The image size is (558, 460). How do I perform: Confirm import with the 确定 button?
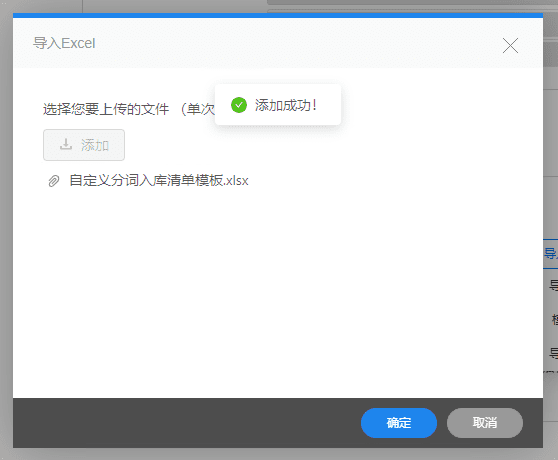(x=399, y=423)
